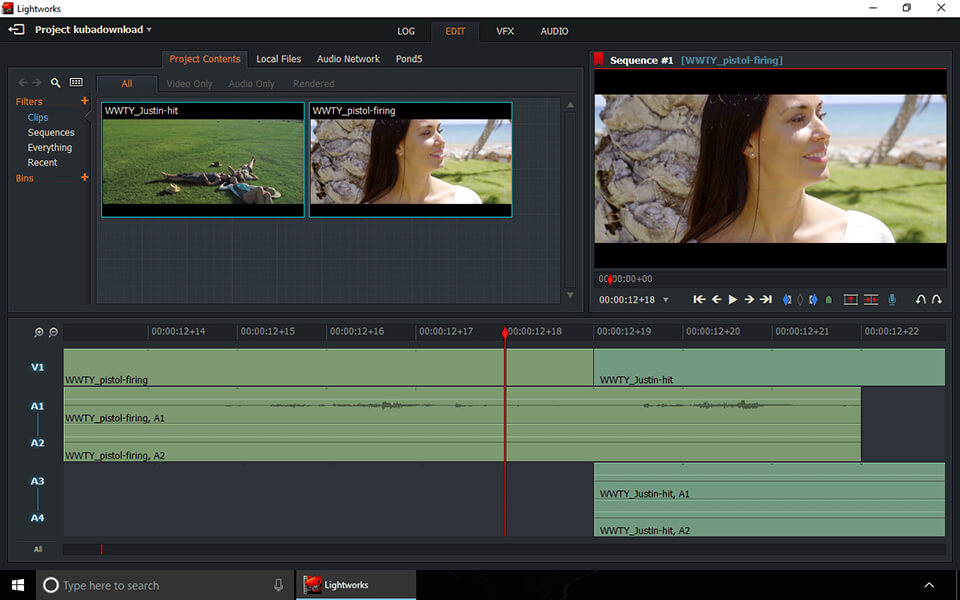Click the Play button in the viewer
Image resolution: width=960 pixels, height=600 pixels.
[733, 299]
